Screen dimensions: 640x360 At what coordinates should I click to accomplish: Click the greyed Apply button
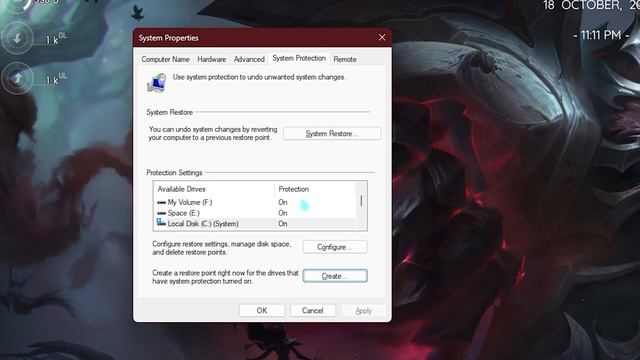pos(364,311)
